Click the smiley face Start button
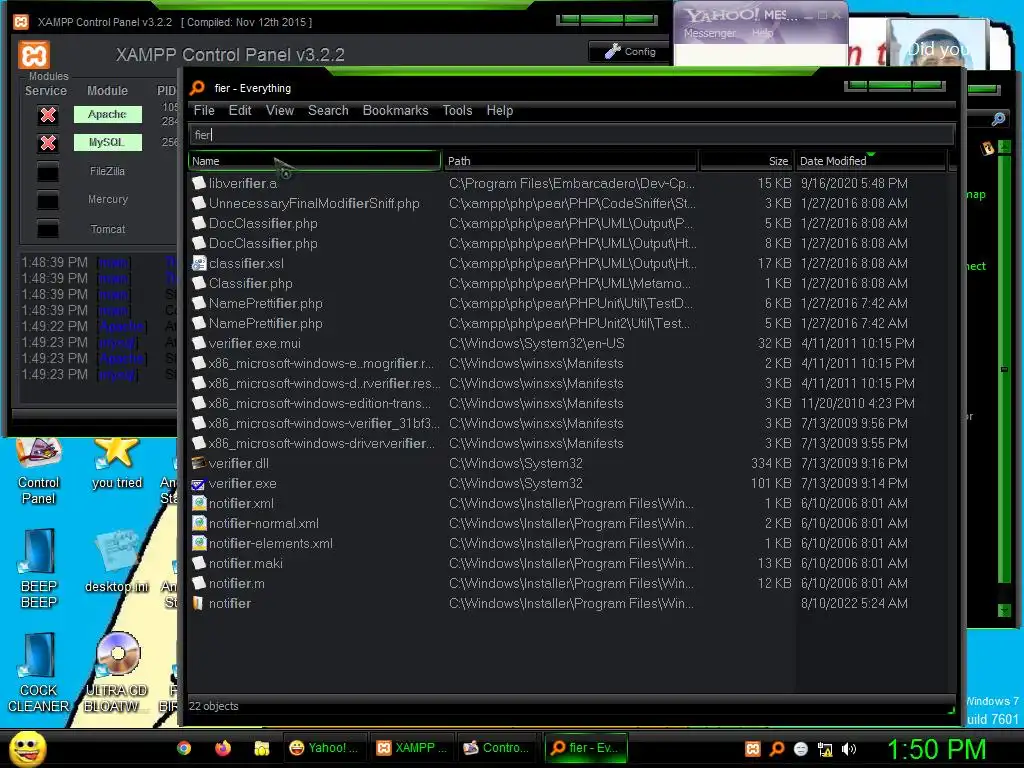Screen dimensions: 1024x768 pos(27,748)
